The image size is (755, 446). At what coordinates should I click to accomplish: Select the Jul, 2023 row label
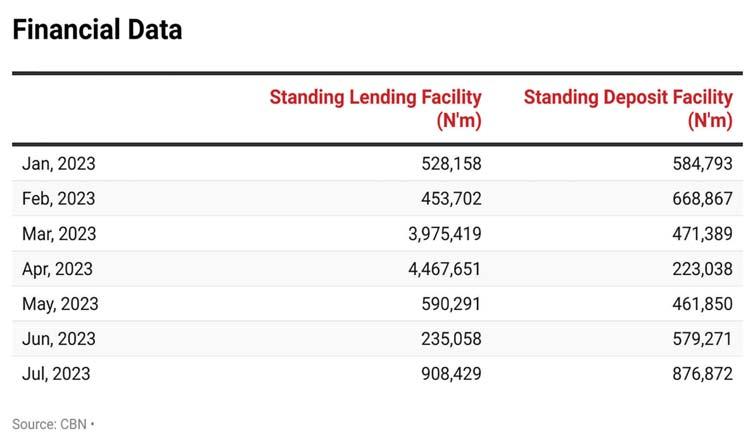point(56,374)
